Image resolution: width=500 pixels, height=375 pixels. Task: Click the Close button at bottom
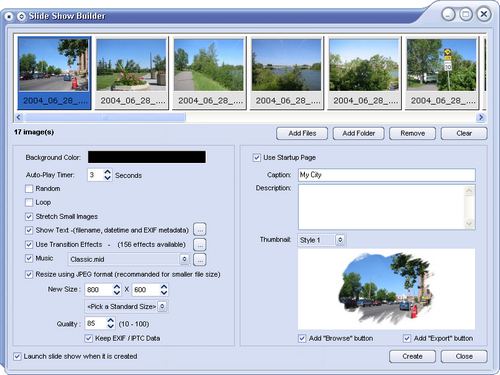[x=464, y=356]
